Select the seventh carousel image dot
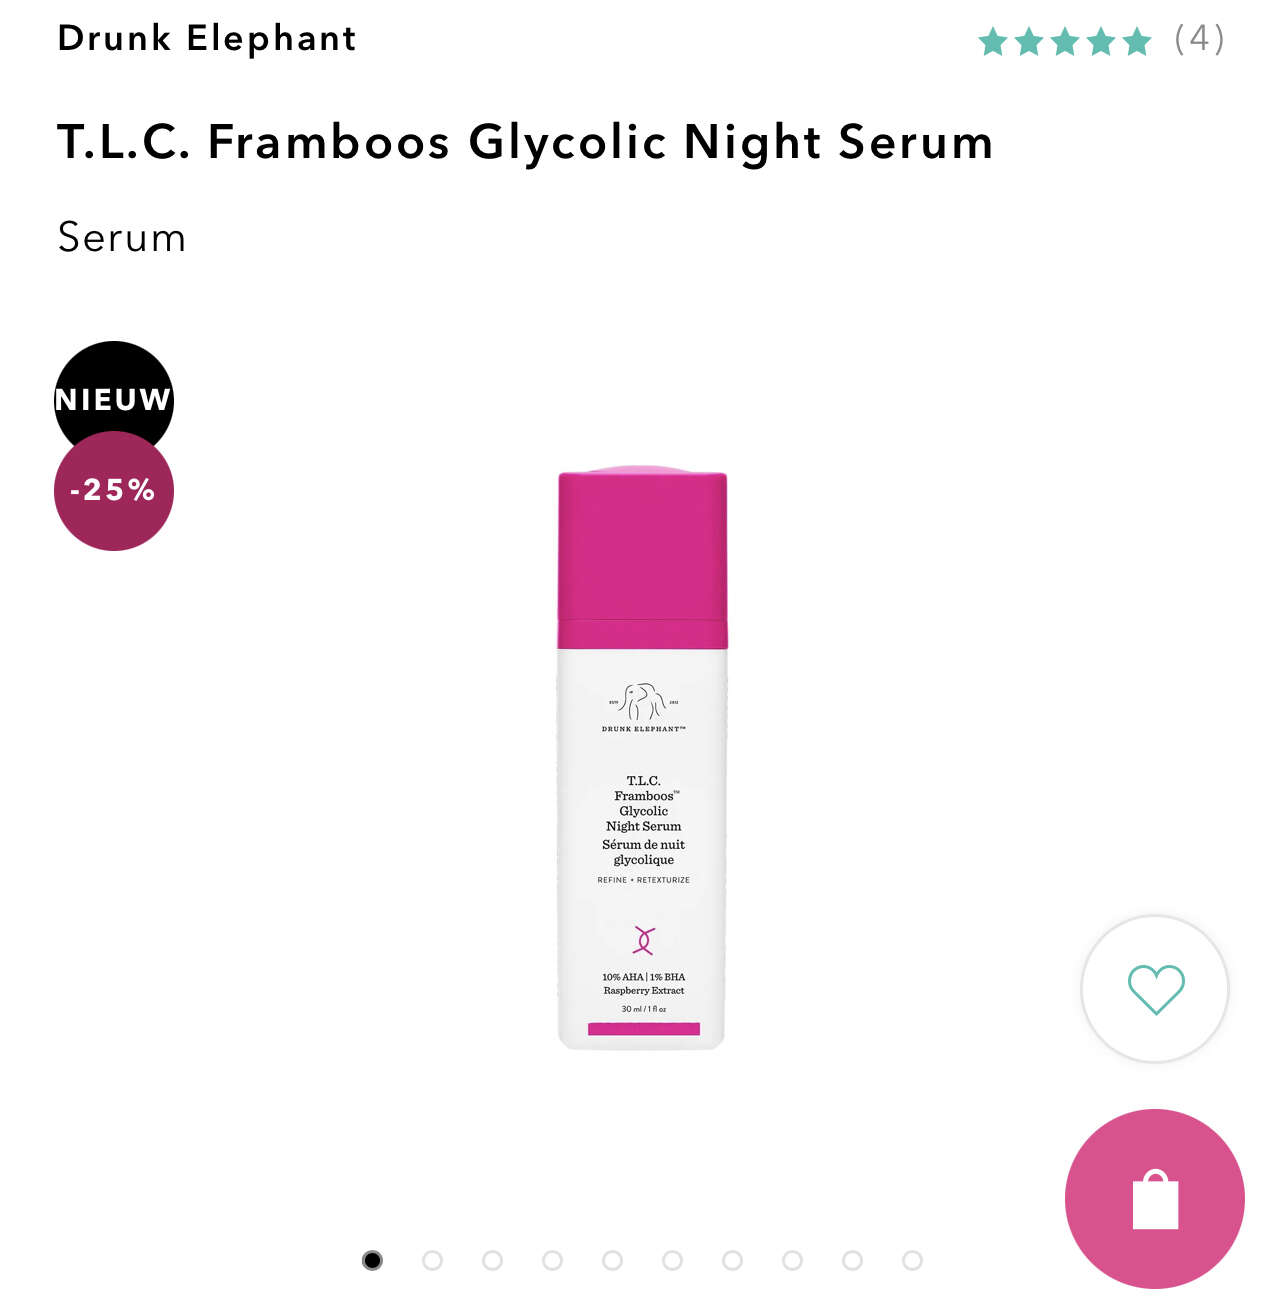Screen dimensions: 1284x1303 732,1260
